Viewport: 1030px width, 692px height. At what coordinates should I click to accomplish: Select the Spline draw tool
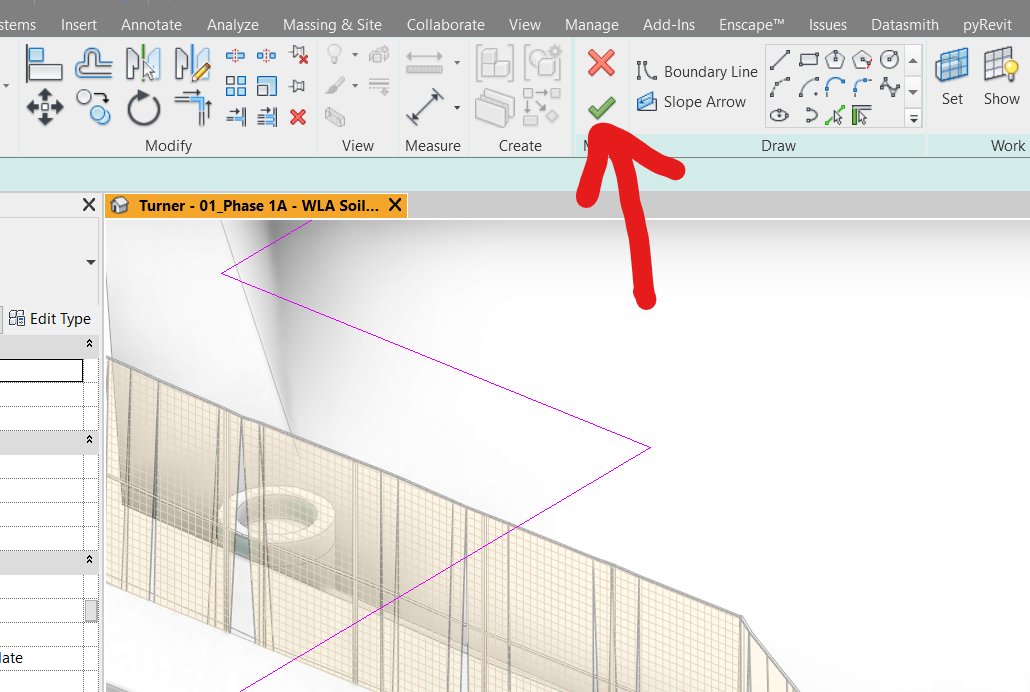point(889,87)
